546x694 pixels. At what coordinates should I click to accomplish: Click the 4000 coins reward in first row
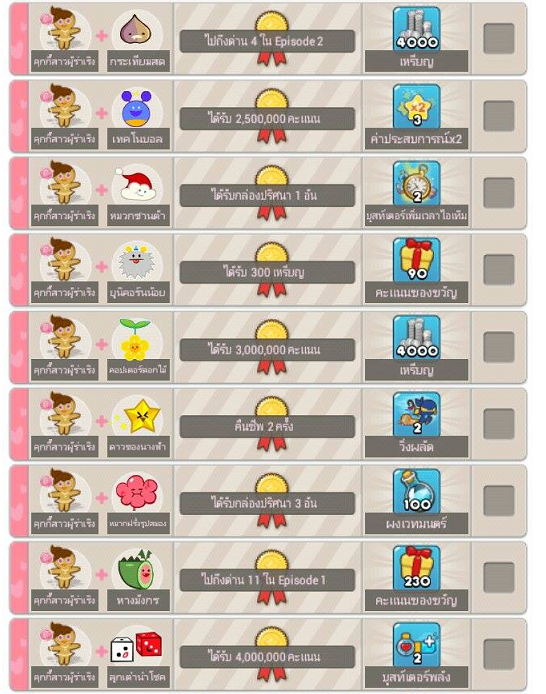point(416,28)
